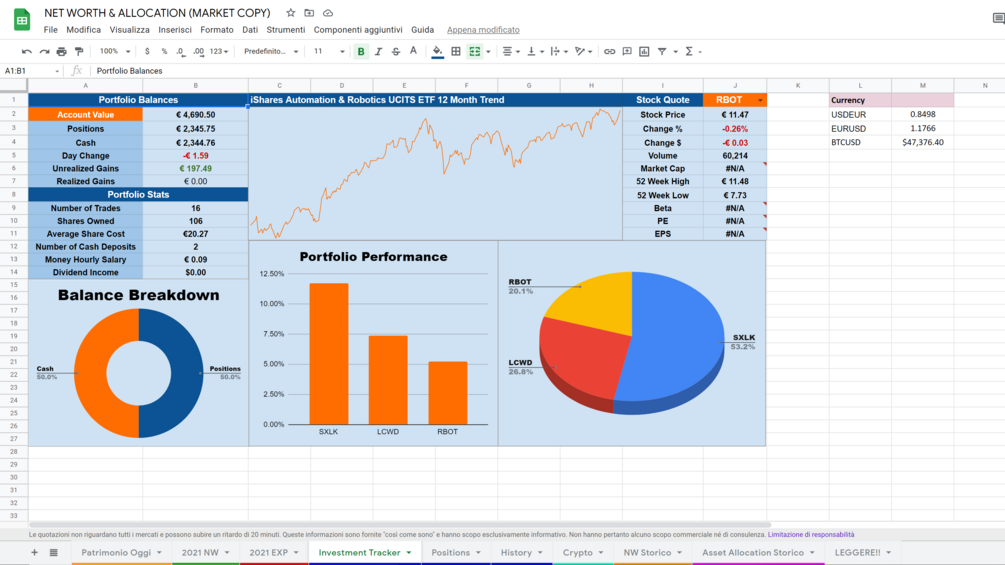Screen dimensions: 1005x565
Task: Click the Google Sheets home logo
Action: coord(22,20)
